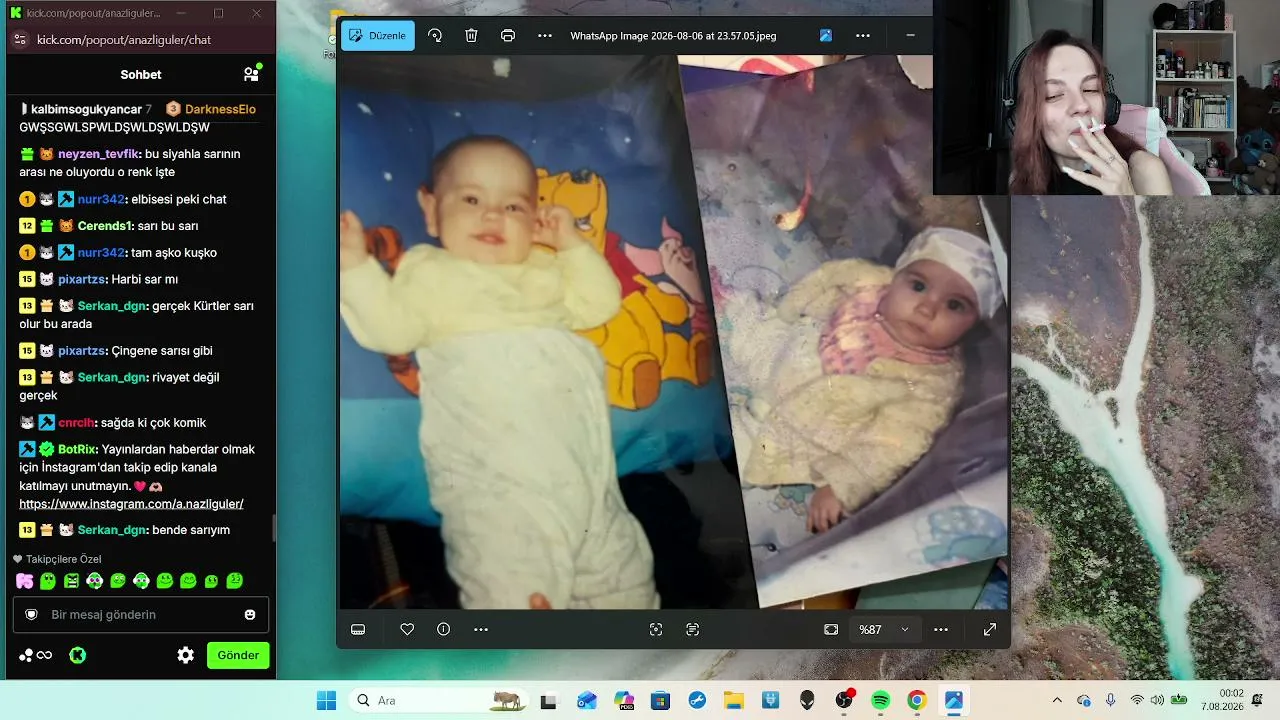Screen dimensions: 1280x720
Task: Scan text in the photo
Action: (x=693, y=629)
